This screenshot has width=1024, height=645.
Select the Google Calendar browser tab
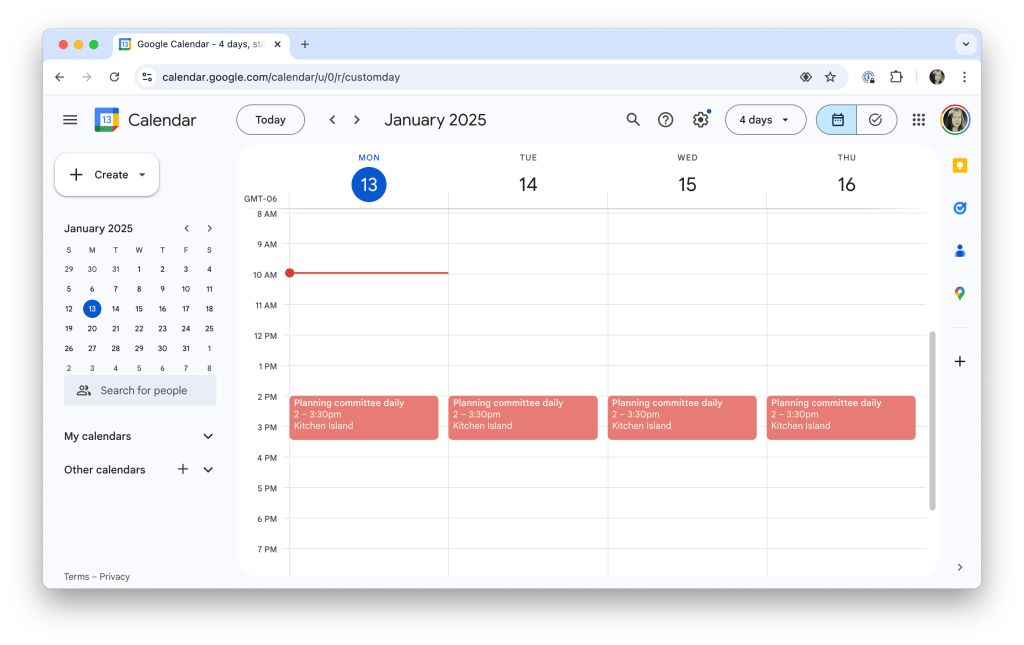tap(200, 44)
